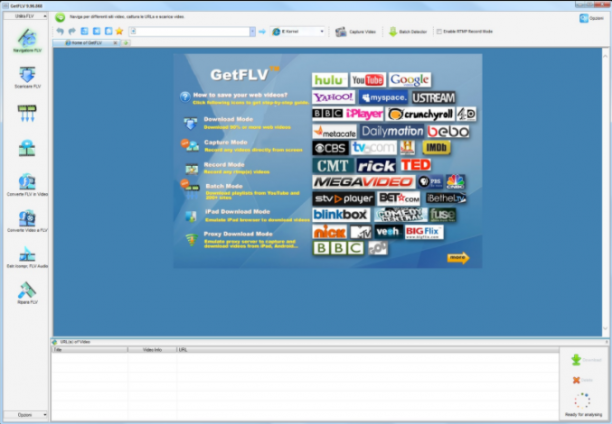Open the Utilità FLV sidebar dropdown
612x424 pixels.
(x=26, y=16)
